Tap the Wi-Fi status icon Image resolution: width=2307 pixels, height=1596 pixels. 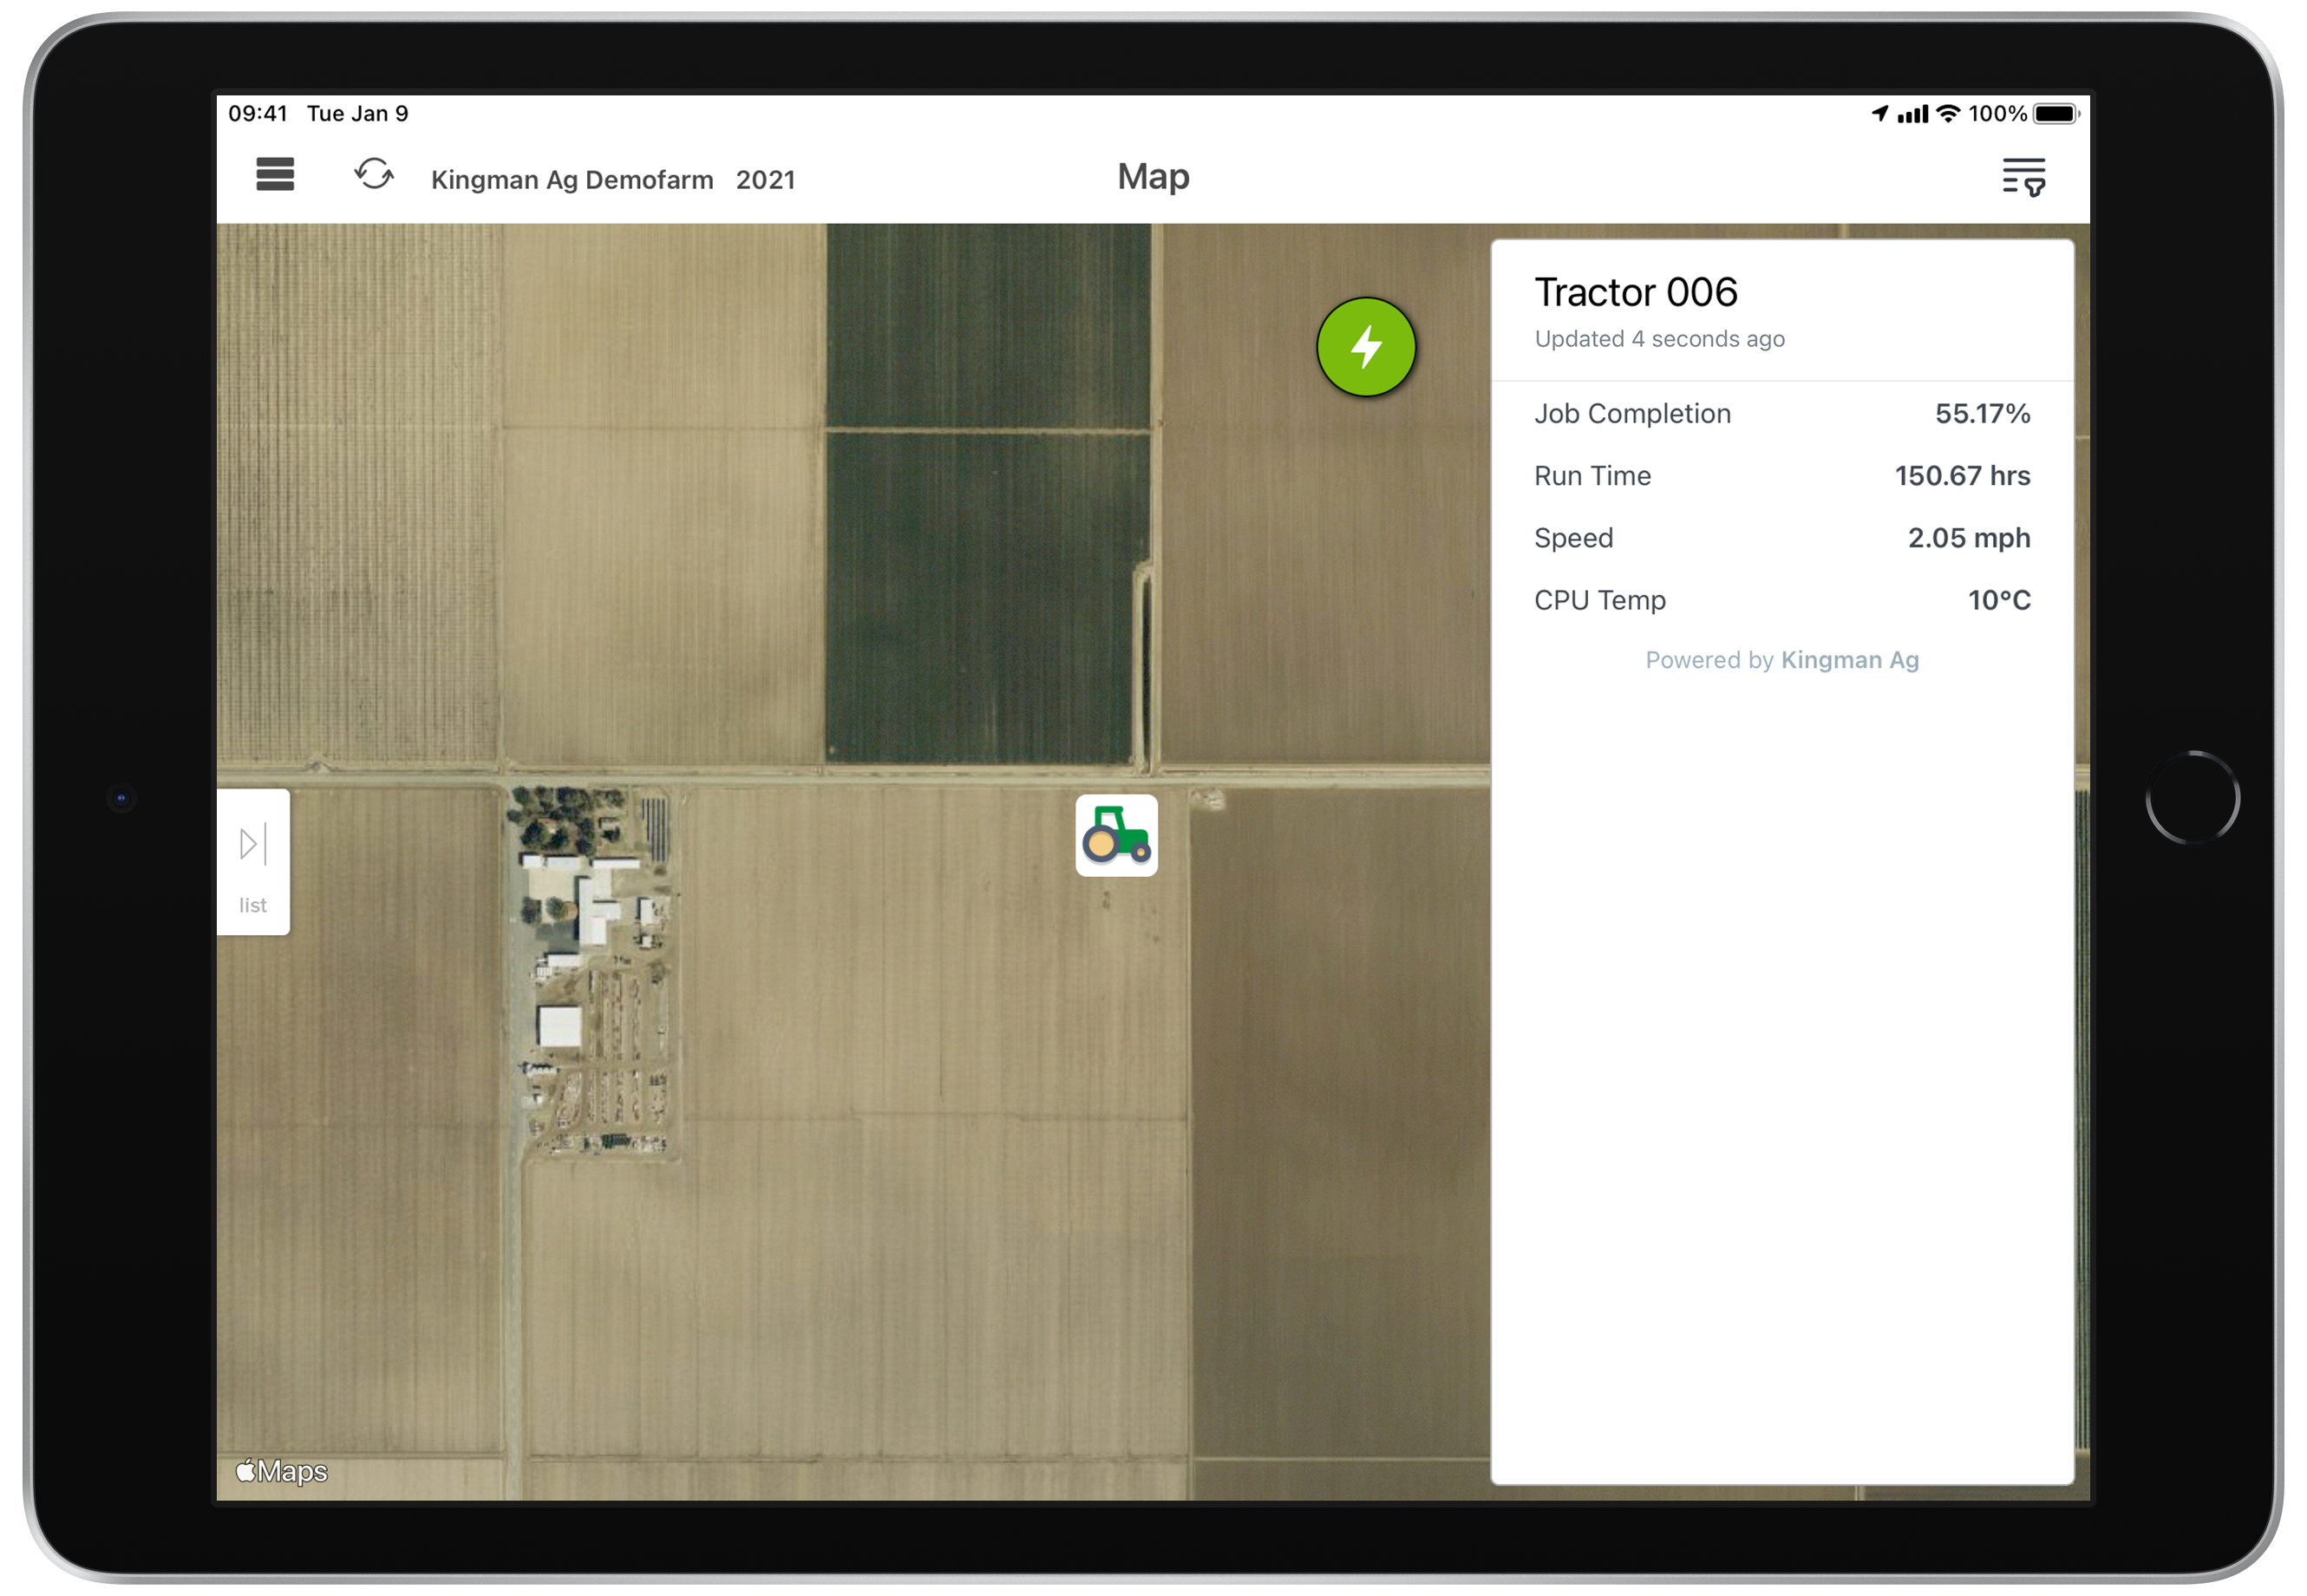(1948, 113)
